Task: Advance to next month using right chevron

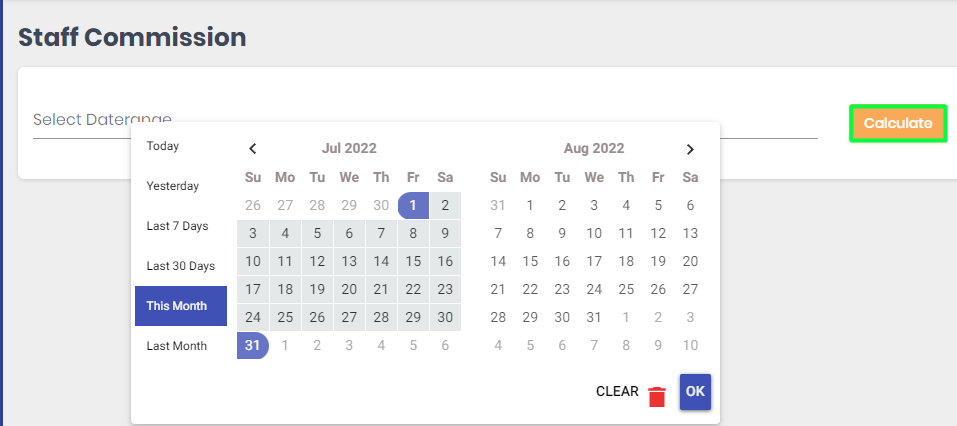Action: (690, 149)
